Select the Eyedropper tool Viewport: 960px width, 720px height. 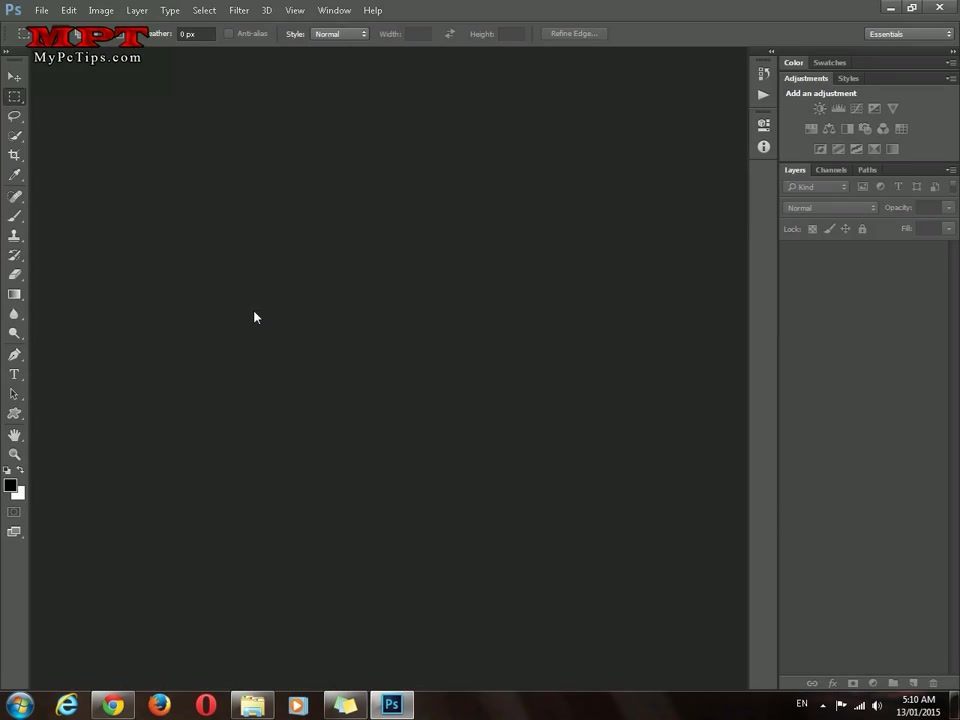tap(14, 175)
